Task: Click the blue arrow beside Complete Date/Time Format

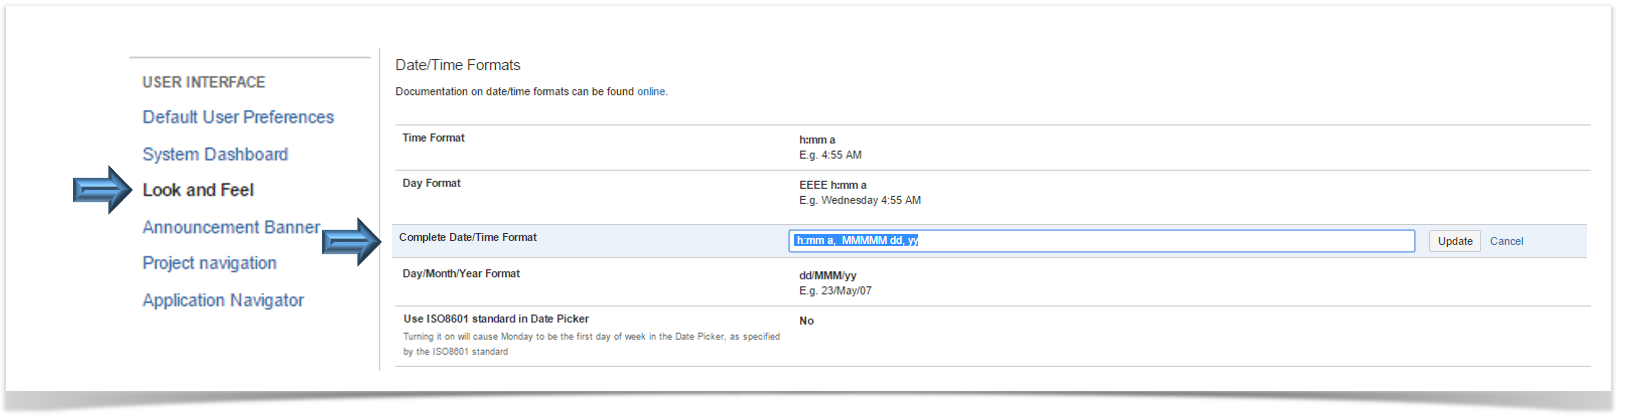Action: 351,241
